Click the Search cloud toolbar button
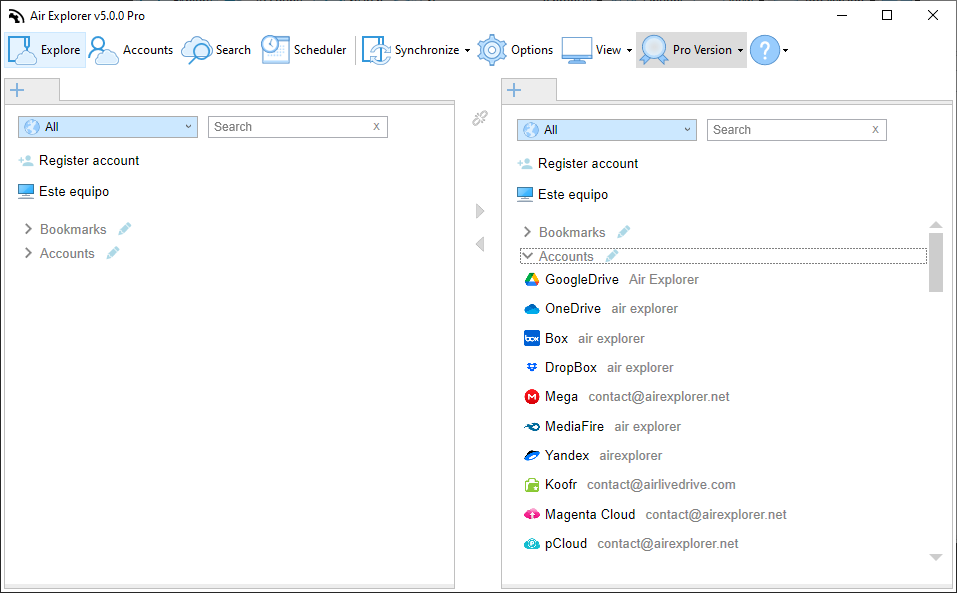This screenshot has height=593, width=957. click(217, 50)
